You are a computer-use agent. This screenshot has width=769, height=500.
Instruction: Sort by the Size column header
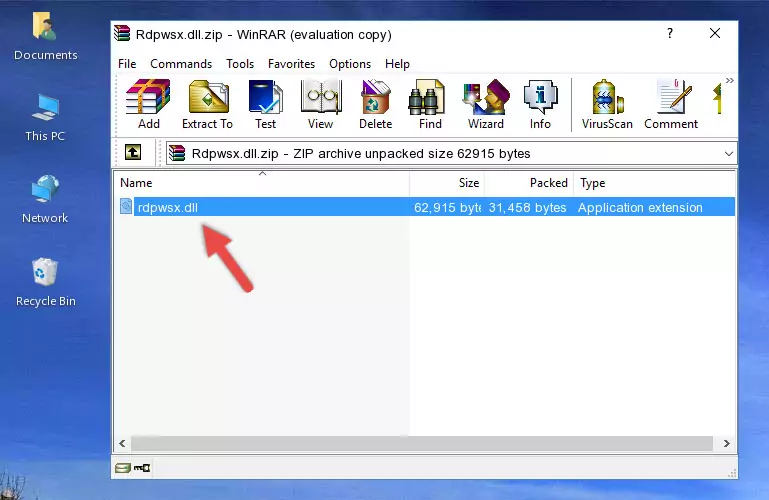447,183
